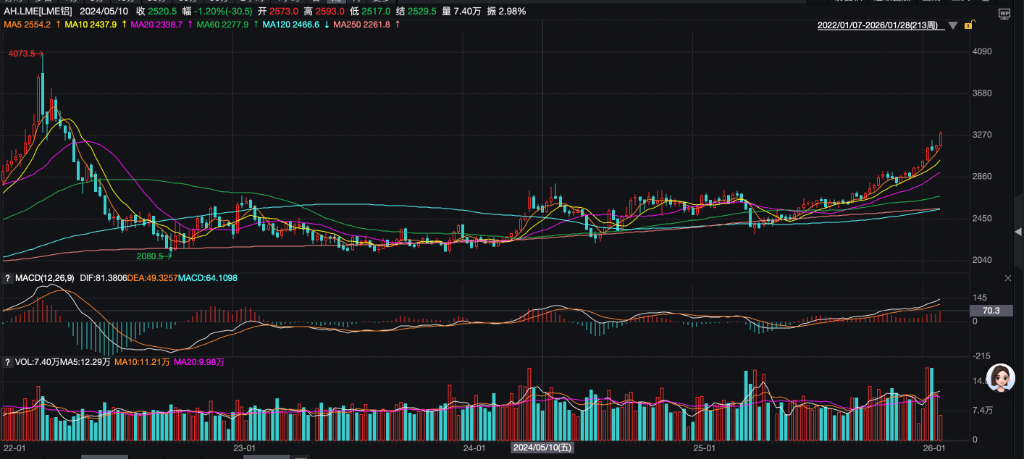
Task: Click the 2024/05/10 crosshair date marker
Action: [541, 450]
